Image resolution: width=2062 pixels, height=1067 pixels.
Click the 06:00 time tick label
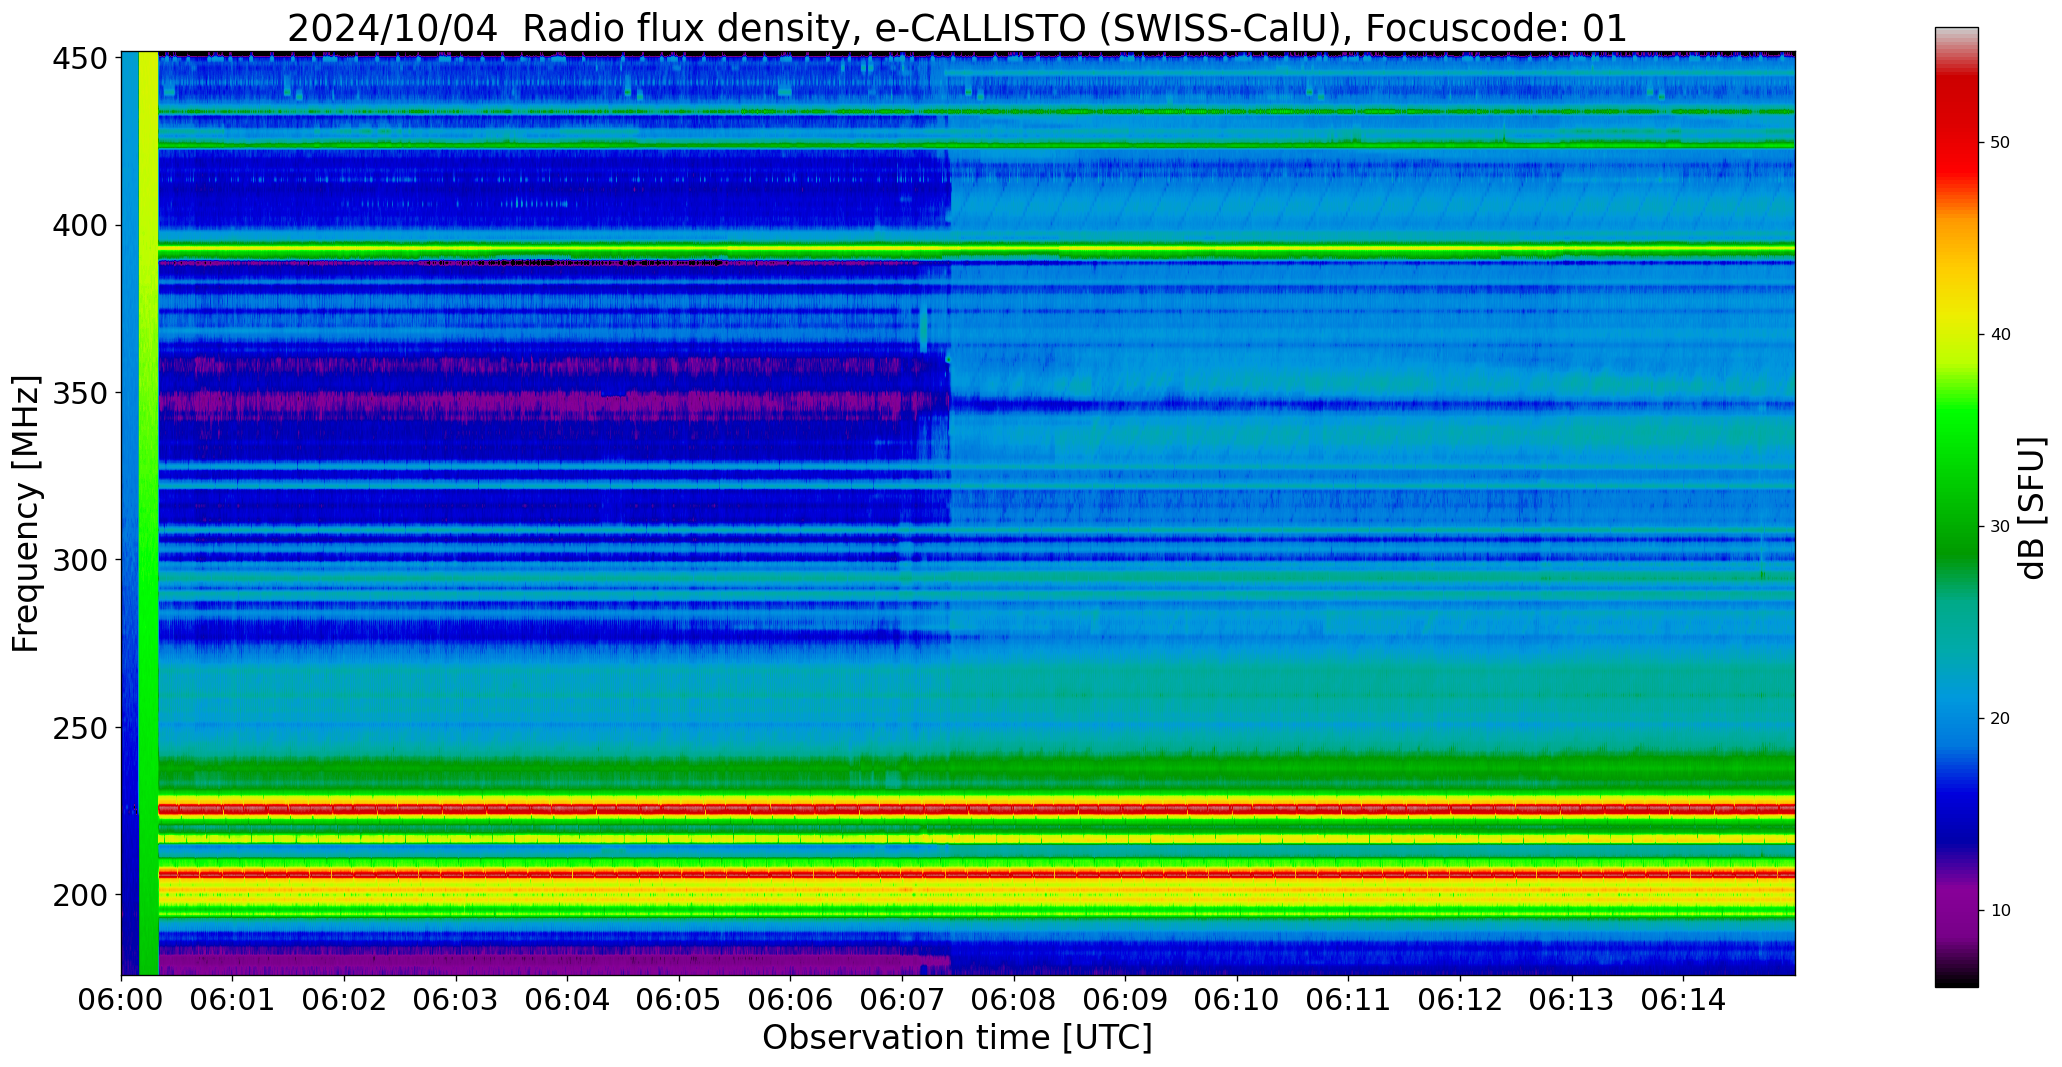(122, 1000)
